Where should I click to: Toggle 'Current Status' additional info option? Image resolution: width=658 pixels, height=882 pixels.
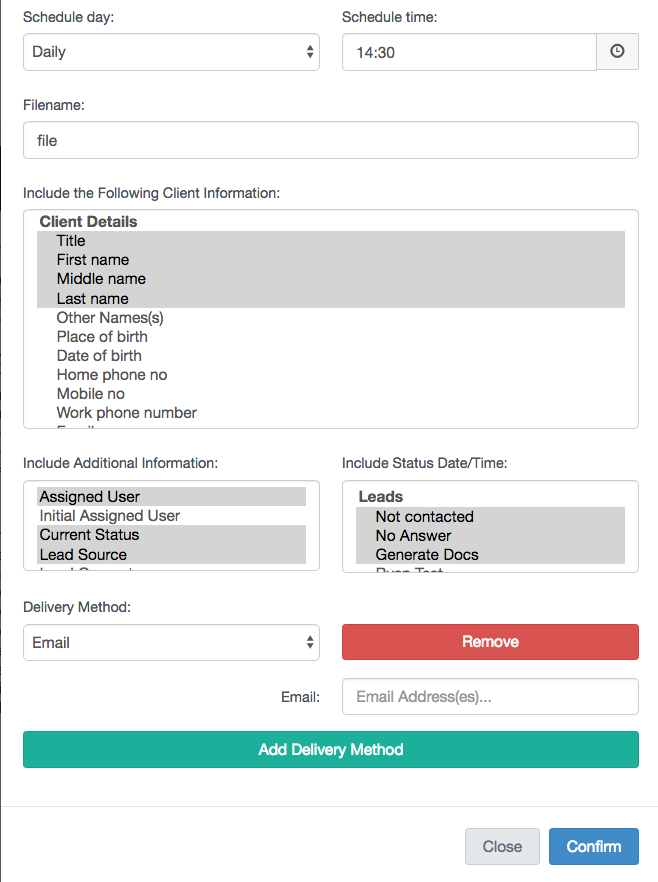(x=90, y=535)
